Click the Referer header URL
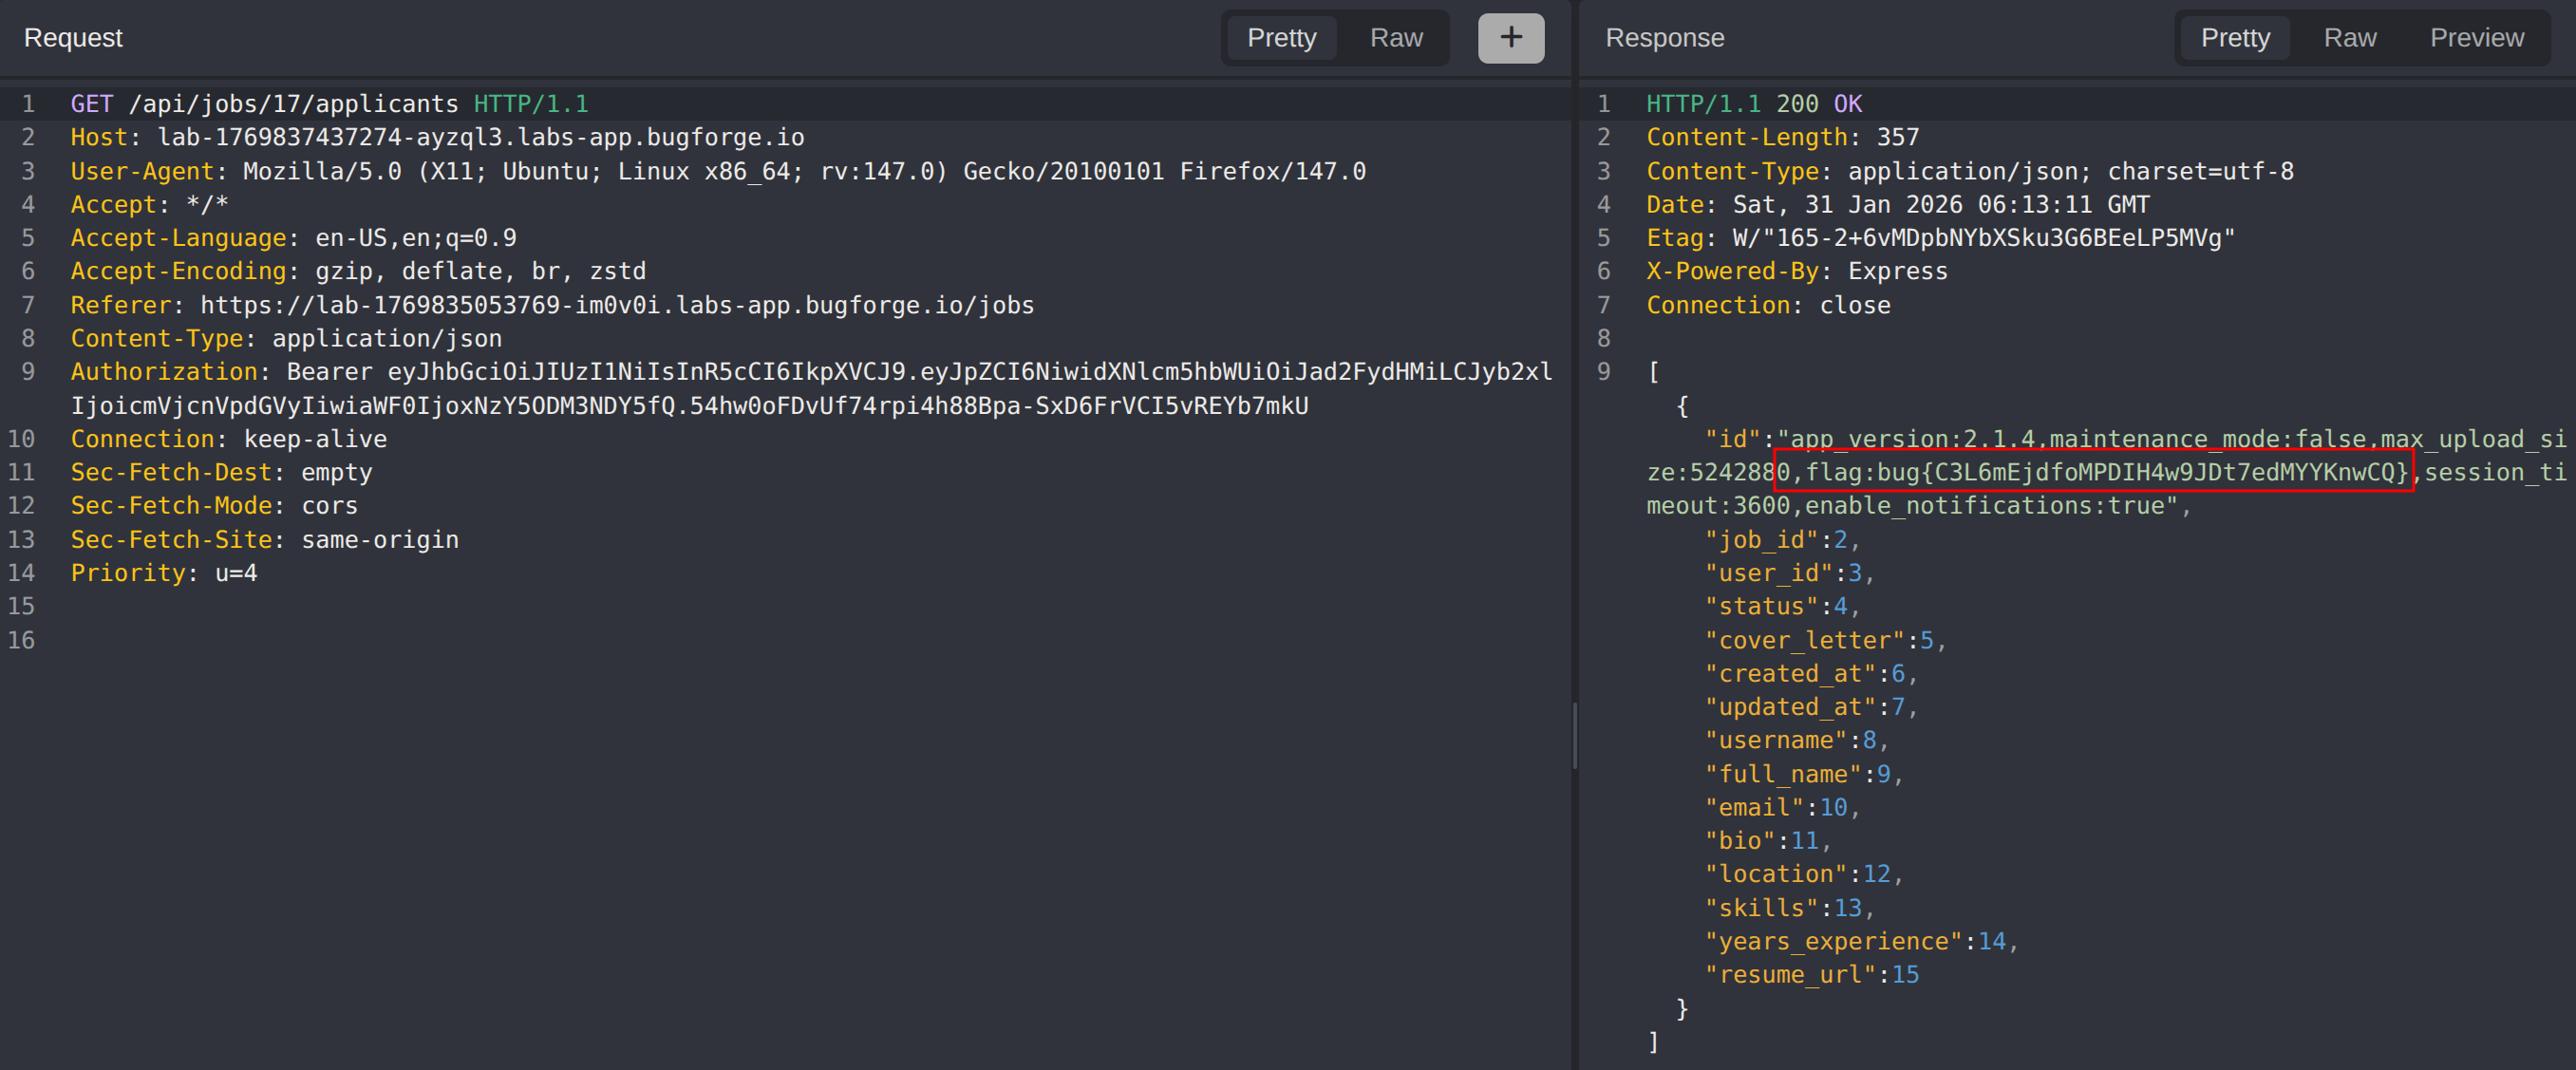The width and height of the screenshot is (2576, 1070). pyautogui.click(x=616, y=305)
